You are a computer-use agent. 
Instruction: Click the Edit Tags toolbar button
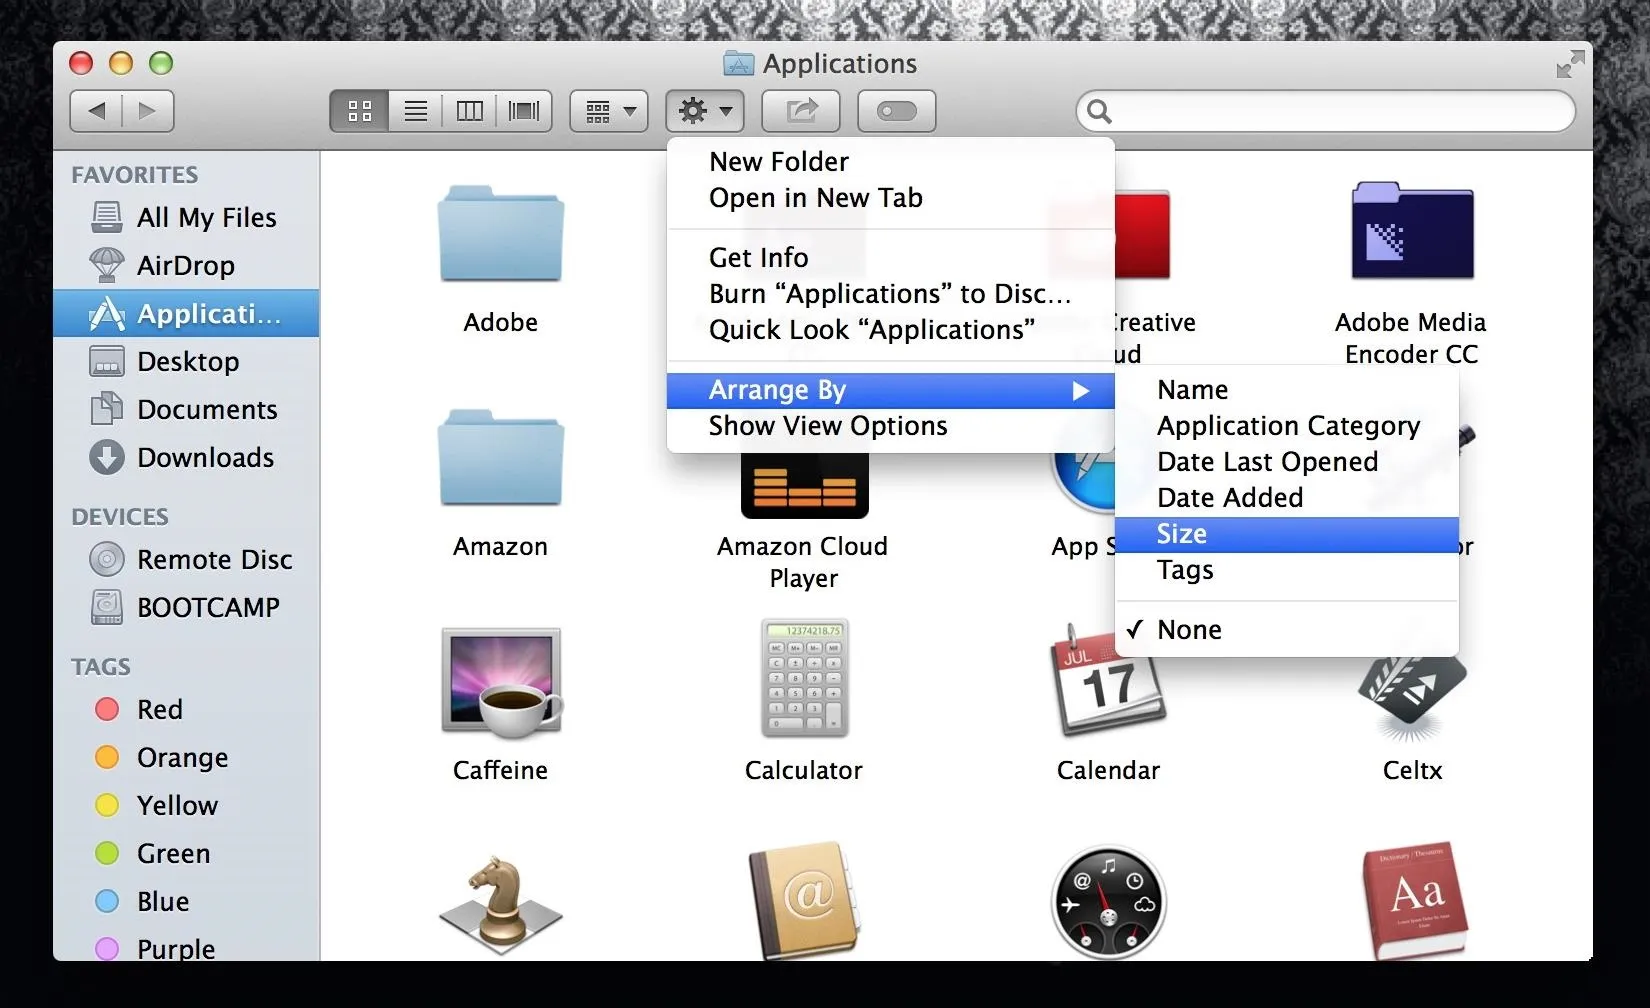(x=897, y=111)
